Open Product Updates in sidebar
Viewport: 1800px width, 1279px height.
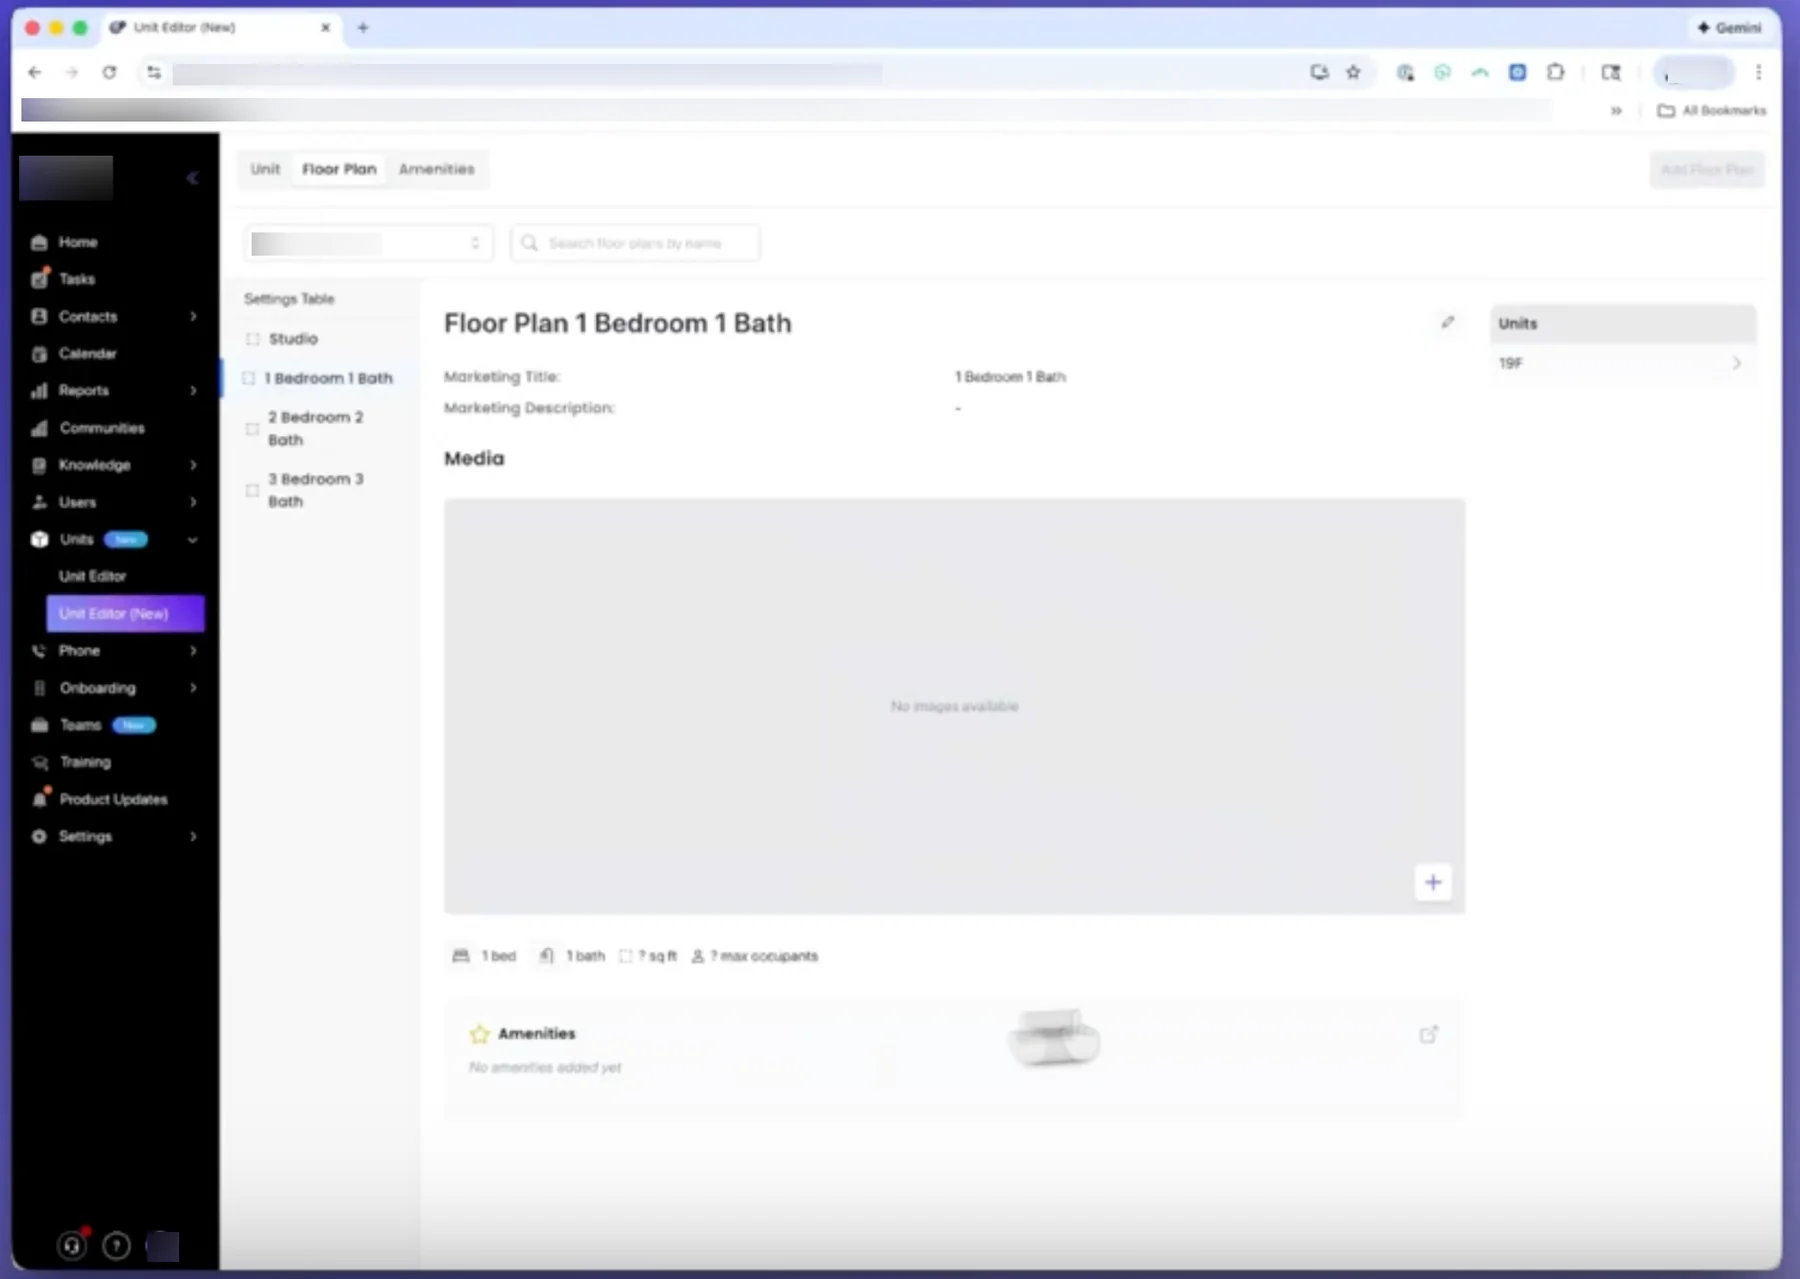[113, 799]
